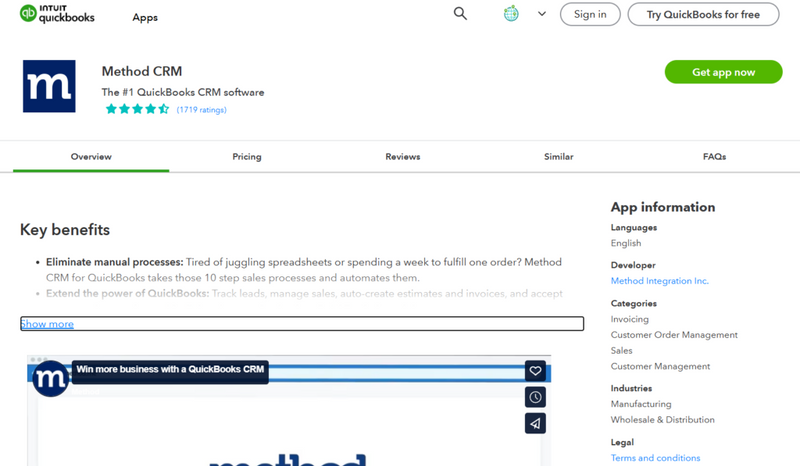800x466 pixels.
Task: Select the Overview tab
Action: pyautogui.click(x=91, y=157)
